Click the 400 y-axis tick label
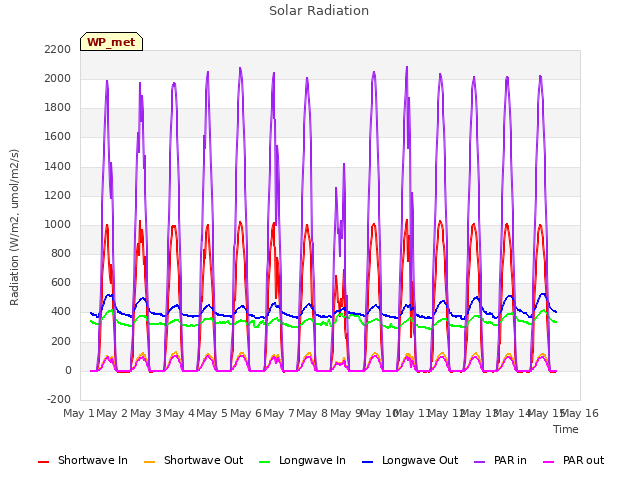640x480 pixels. (x=61, y=312)
